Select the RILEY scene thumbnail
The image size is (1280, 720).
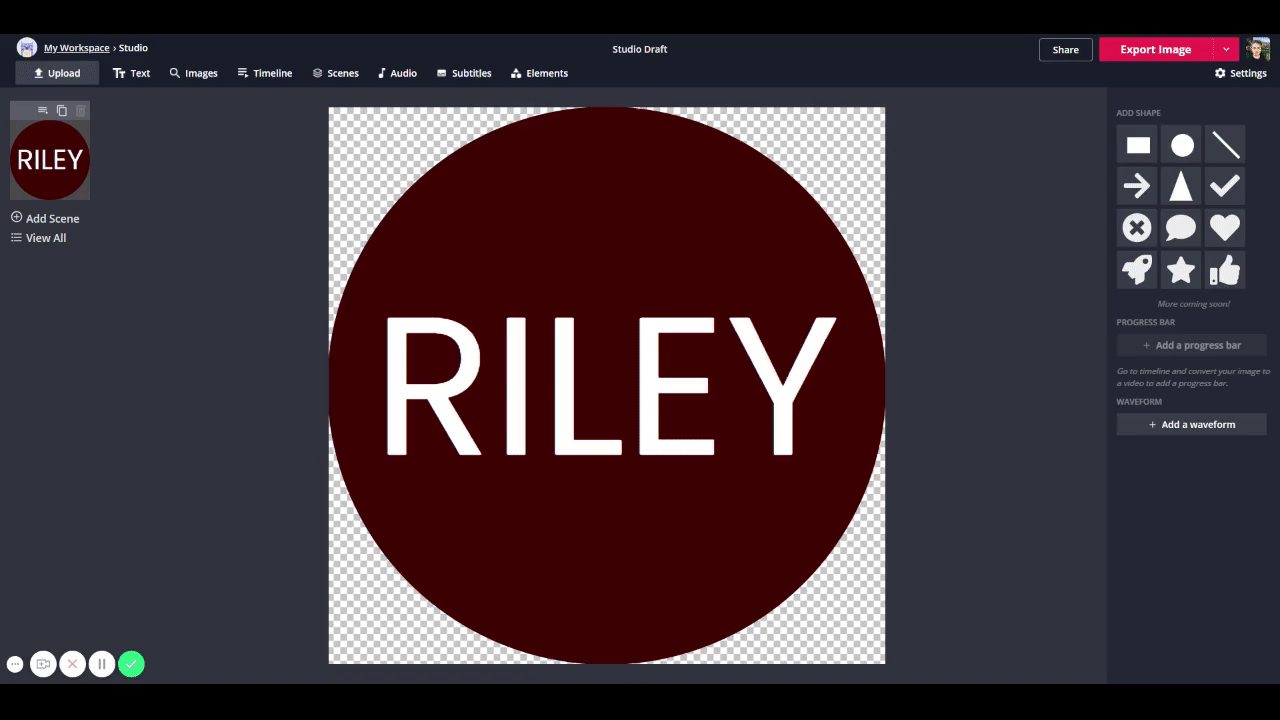50,160
